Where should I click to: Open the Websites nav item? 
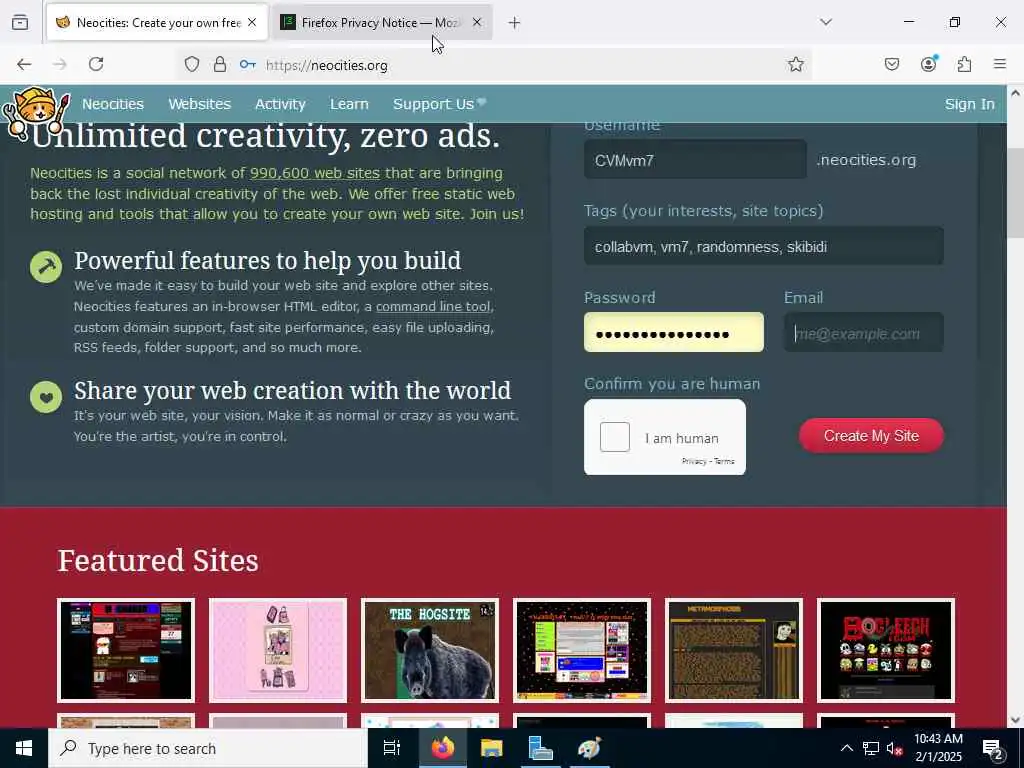coord(200,104)
